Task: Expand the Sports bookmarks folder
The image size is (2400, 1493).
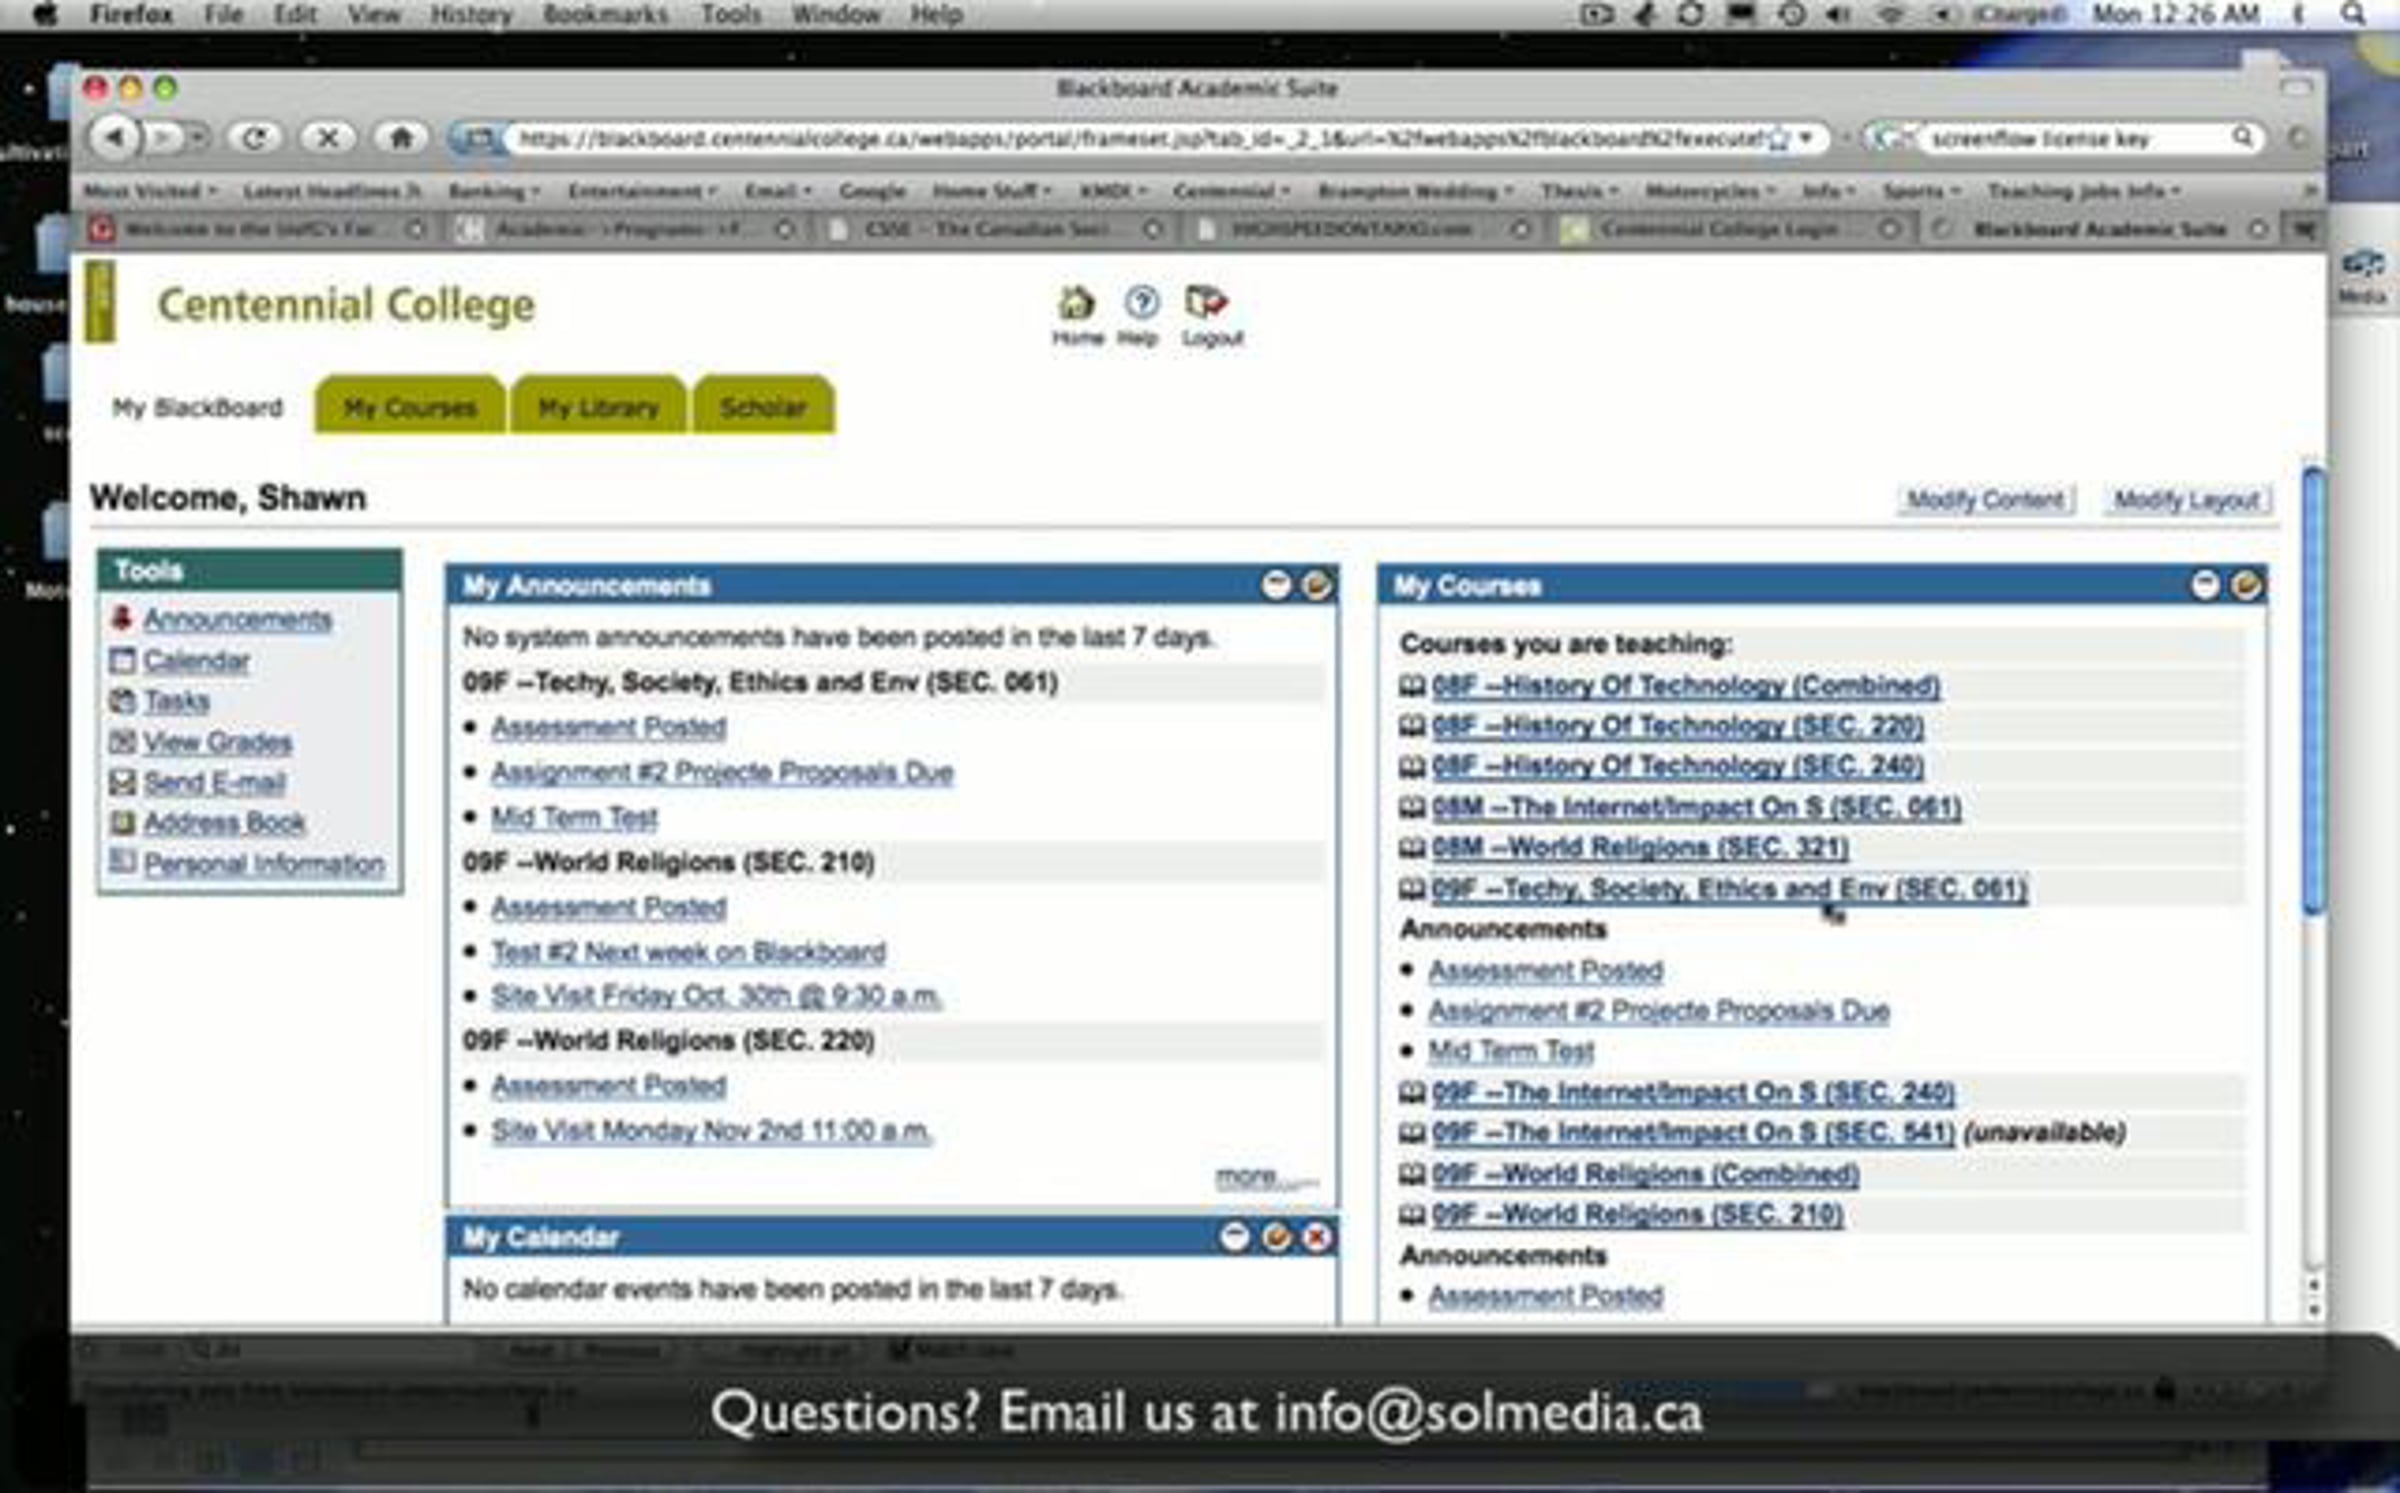Action: tap(1922, 190)
